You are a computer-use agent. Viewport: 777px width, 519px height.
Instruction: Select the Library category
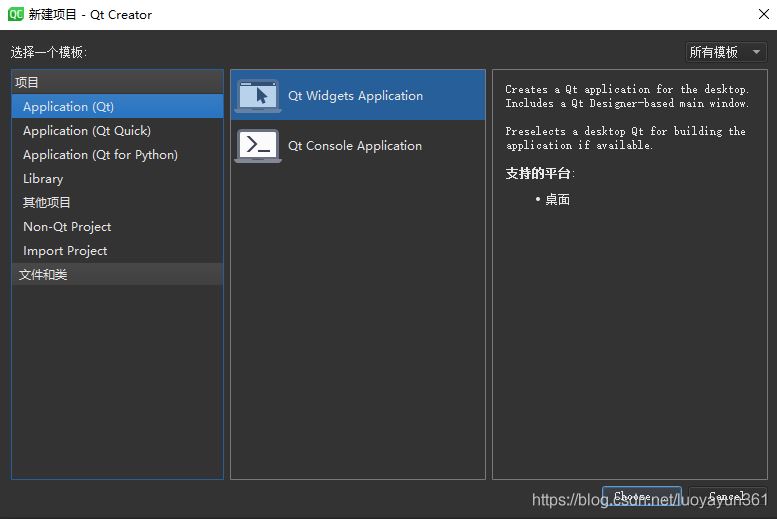[x=43, y=179]
